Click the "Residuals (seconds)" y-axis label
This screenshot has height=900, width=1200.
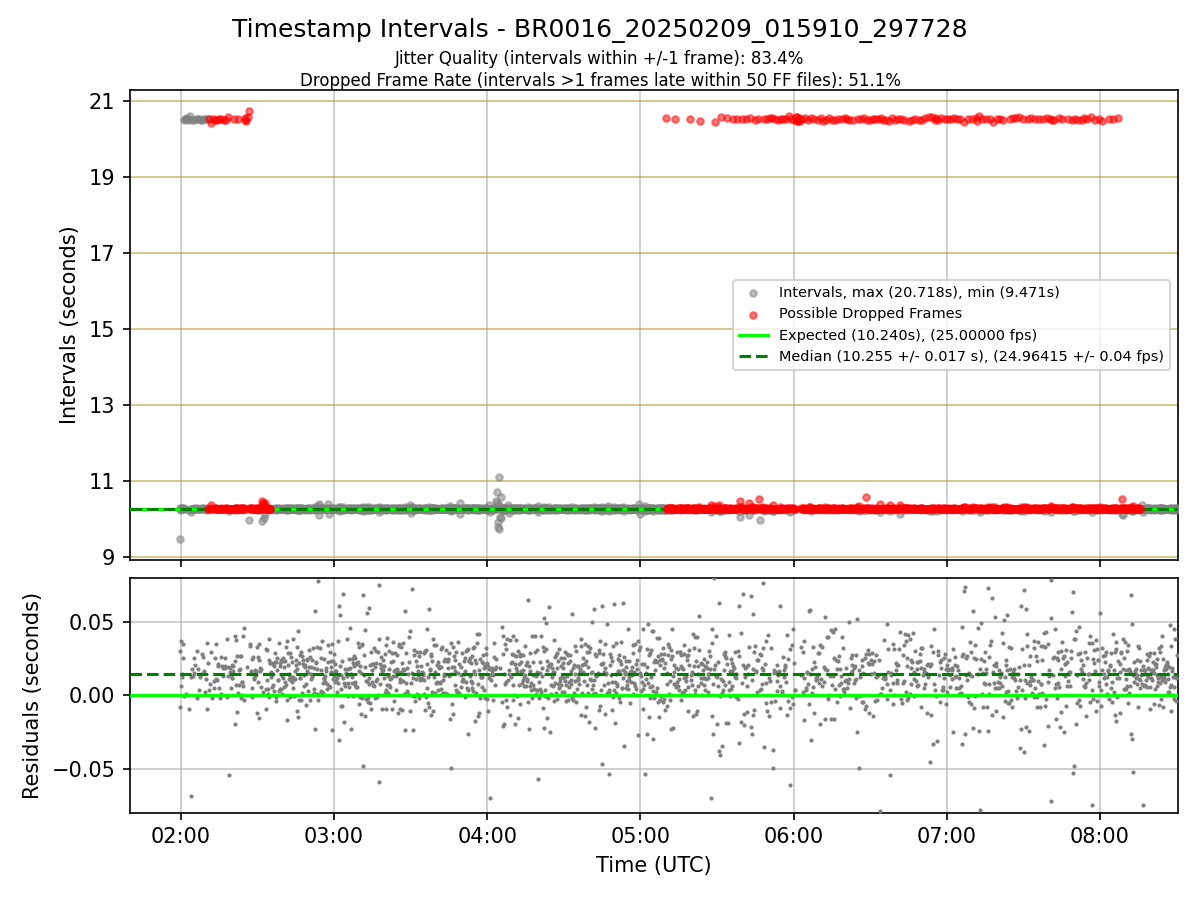(31, 696)
